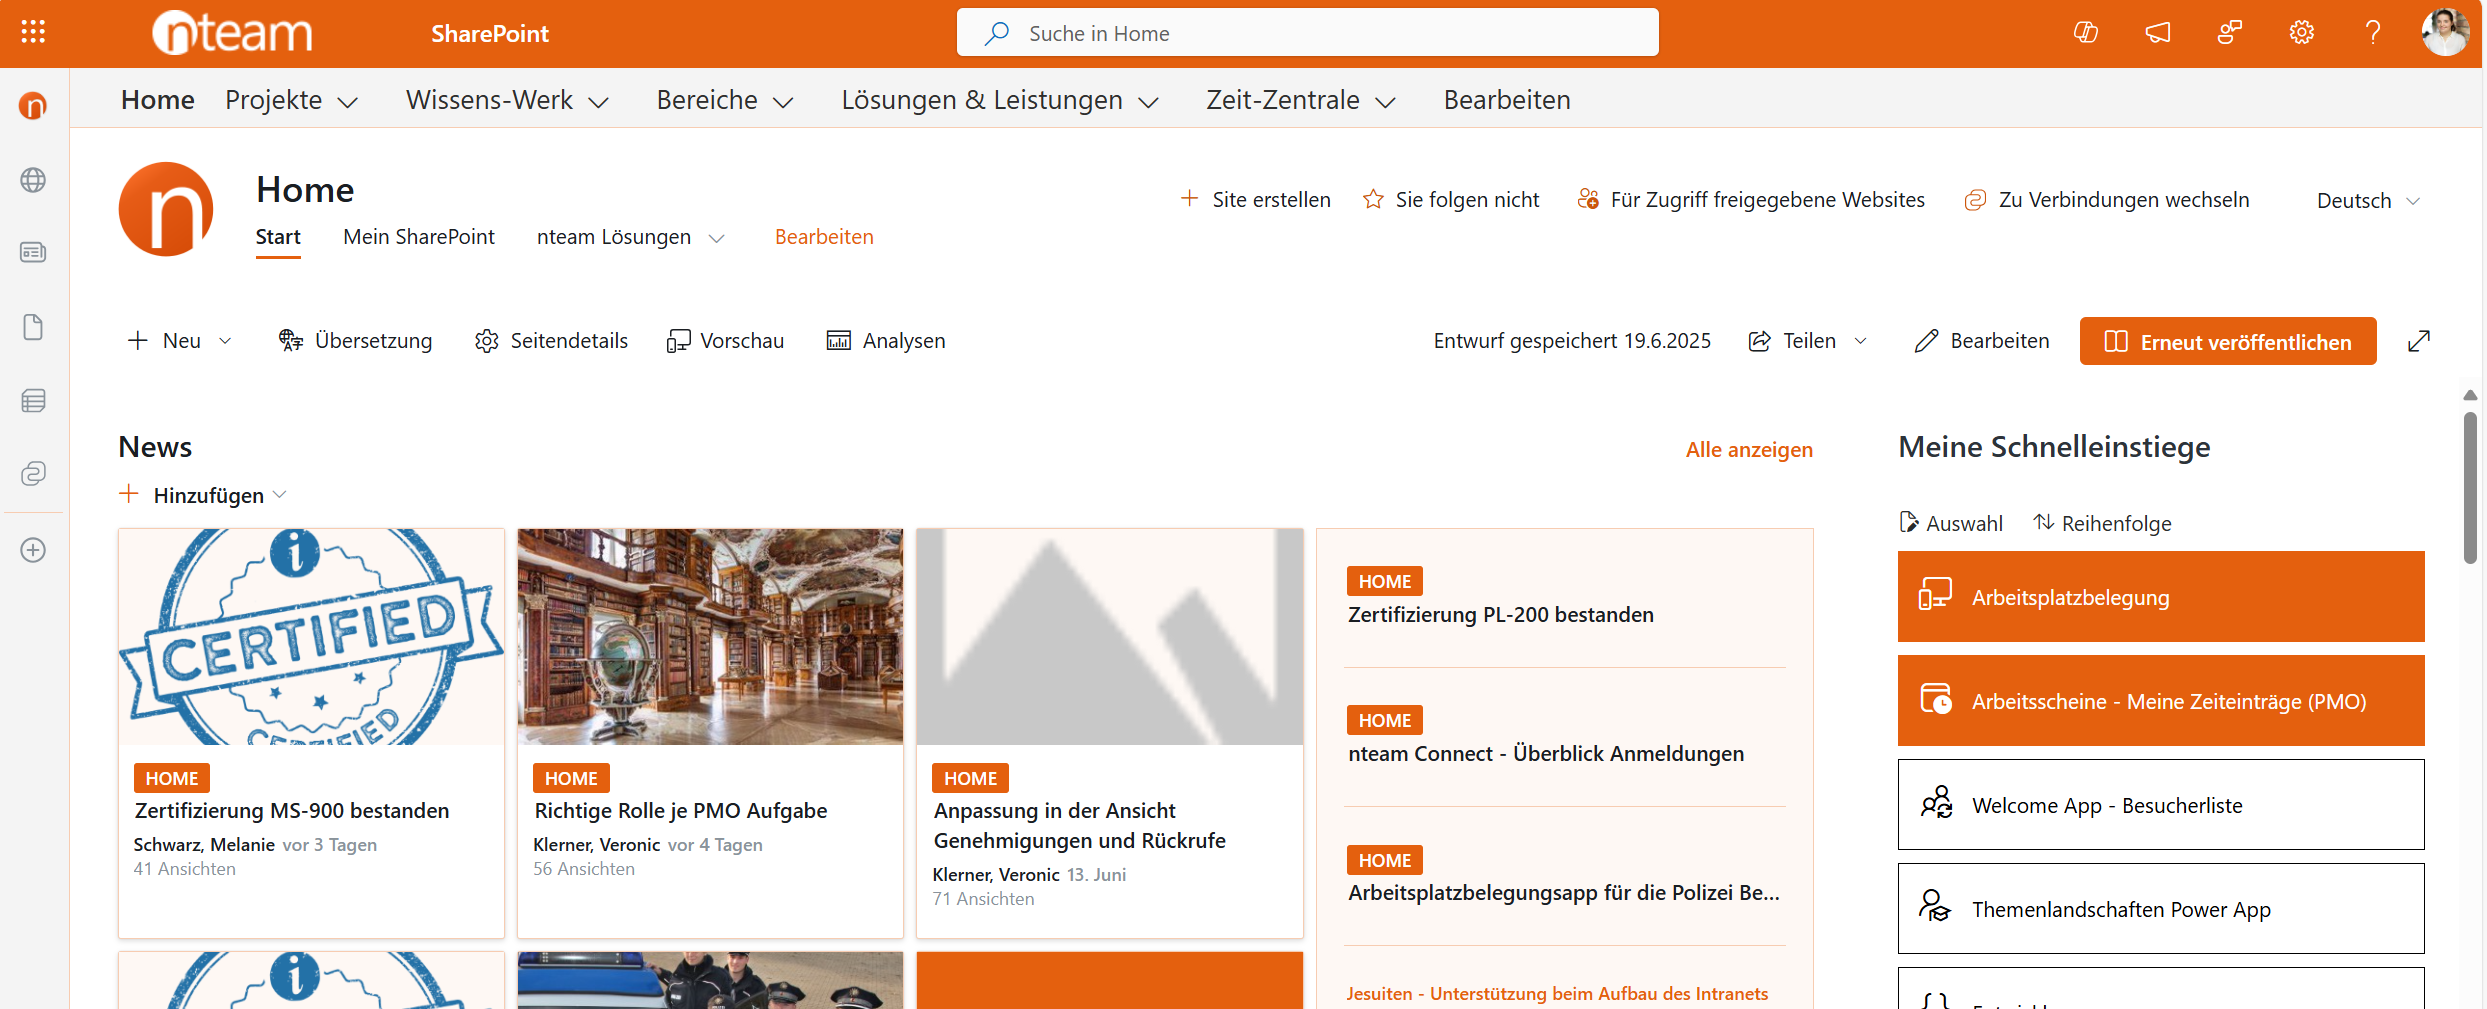Click nteam home icon in left rail
The image size is (2487, 1009).
(33, 105)
